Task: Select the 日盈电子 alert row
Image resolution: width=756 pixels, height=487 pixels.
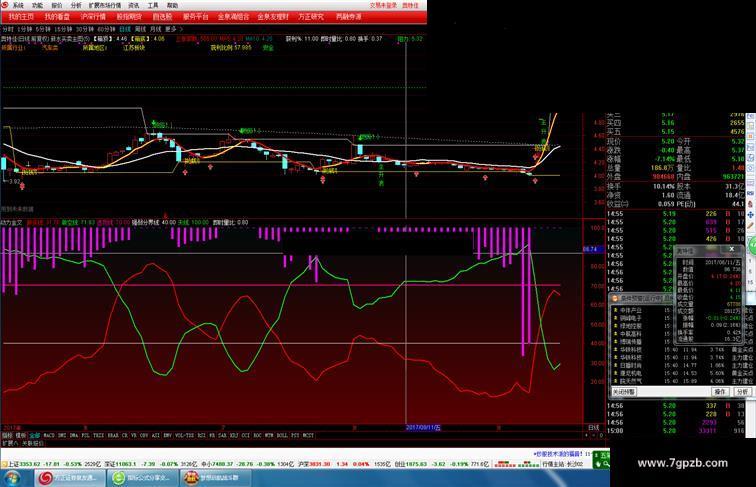Action: click(x=683, y=365)
